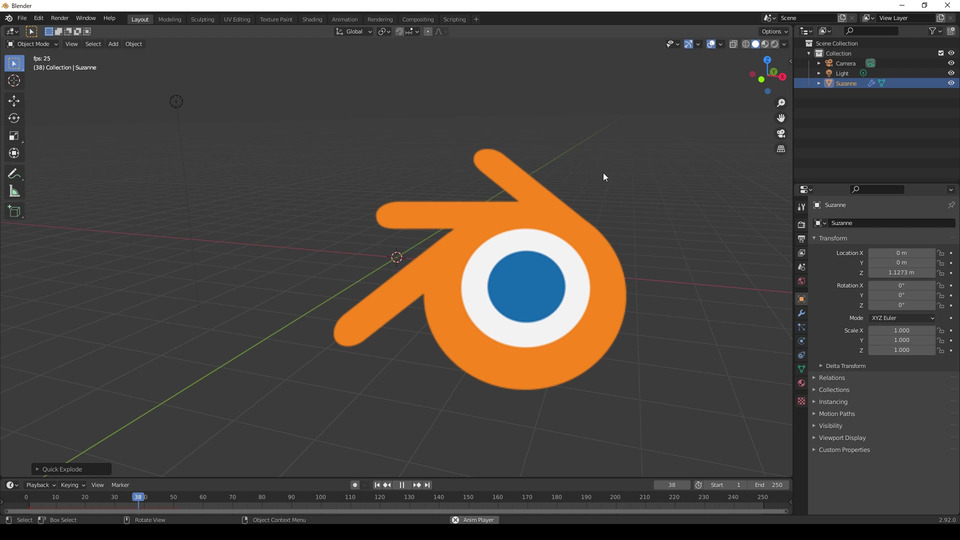Open the World properties tab
The width and height of the screenshot is (960, 540).
pyautogui.click(x=801, y=281)
